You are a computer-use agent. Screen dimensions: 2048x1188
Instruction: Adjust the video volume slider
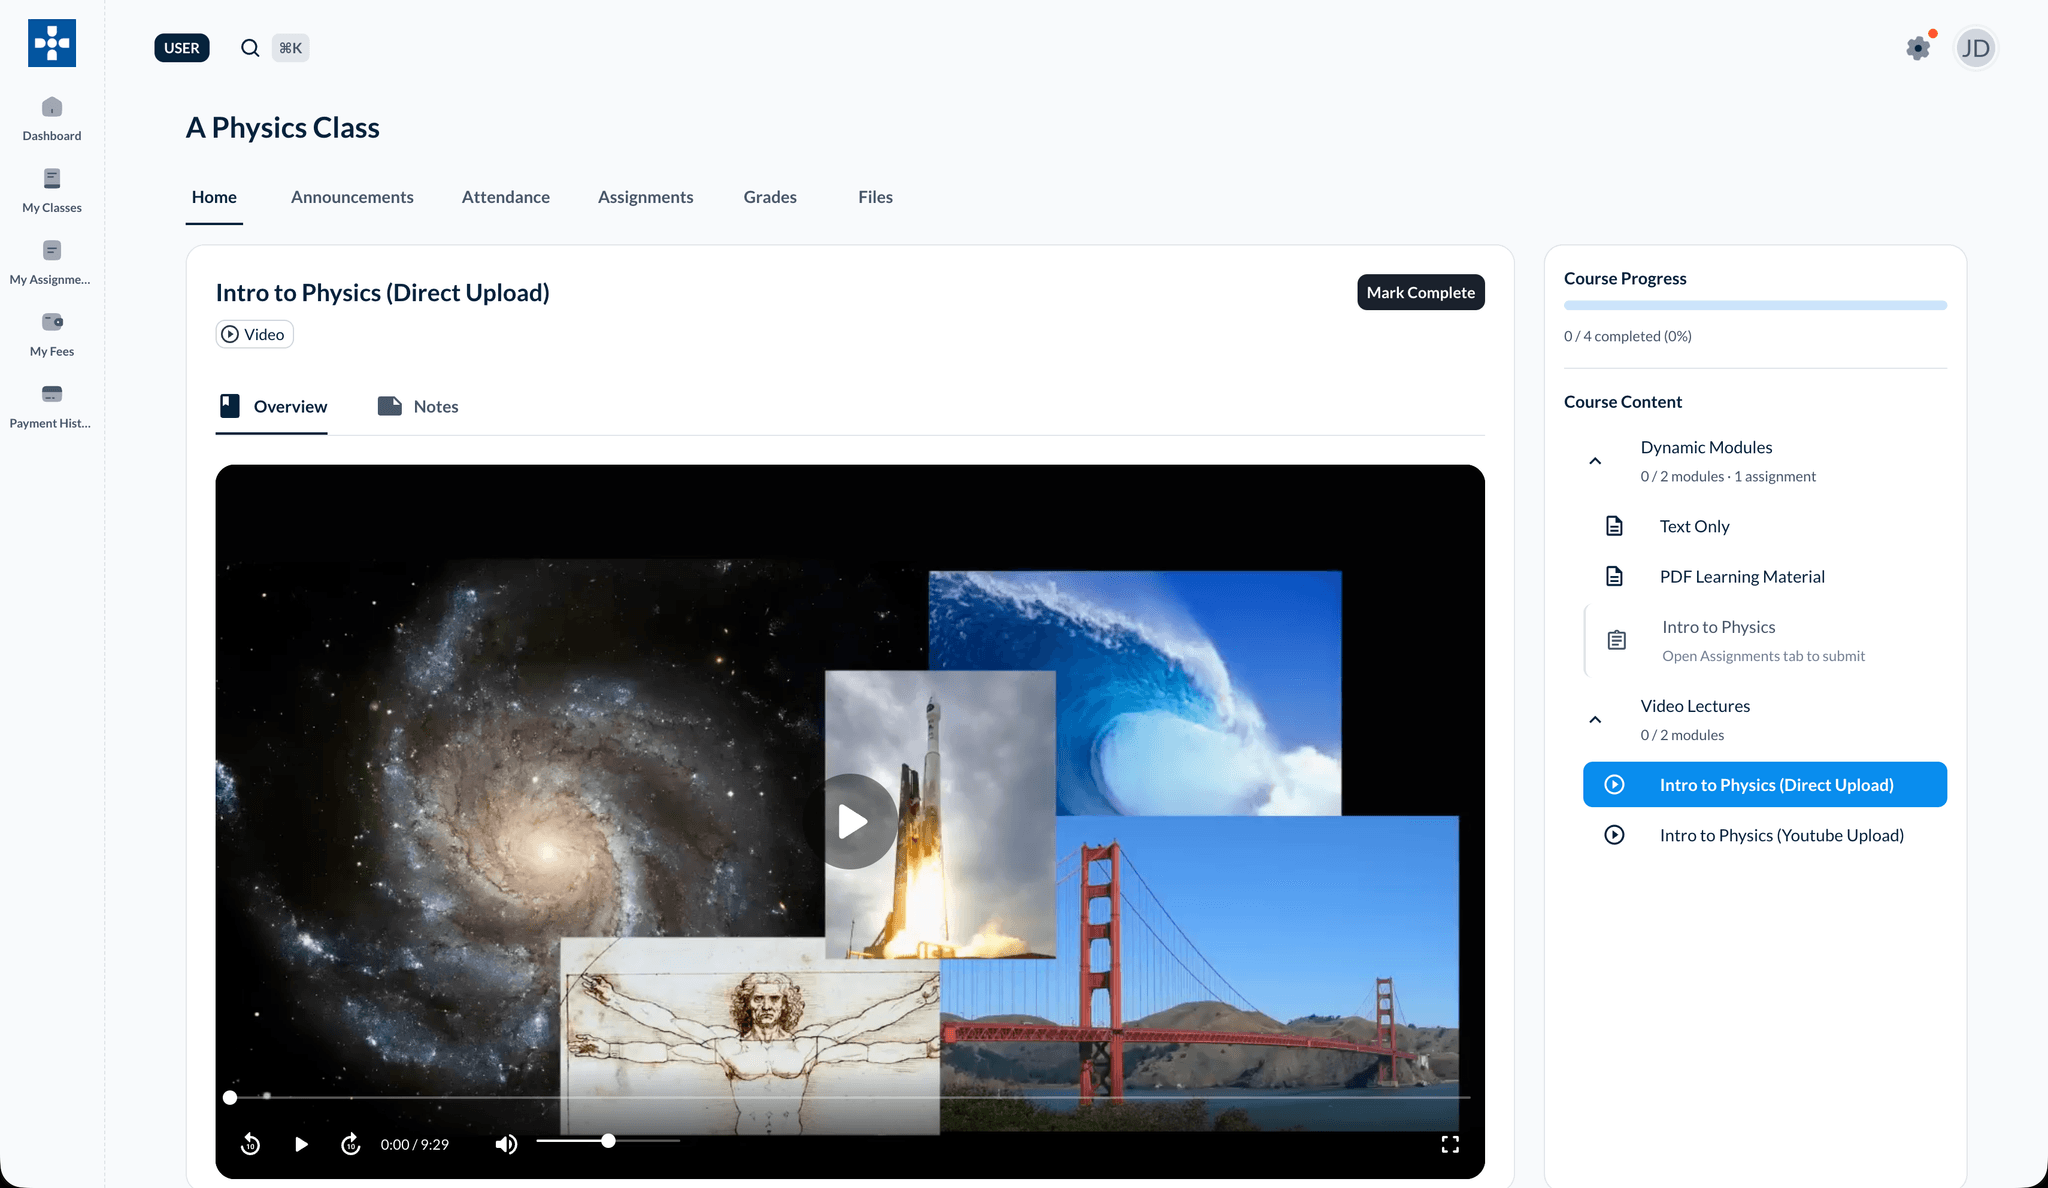(x=608, y=1141)
